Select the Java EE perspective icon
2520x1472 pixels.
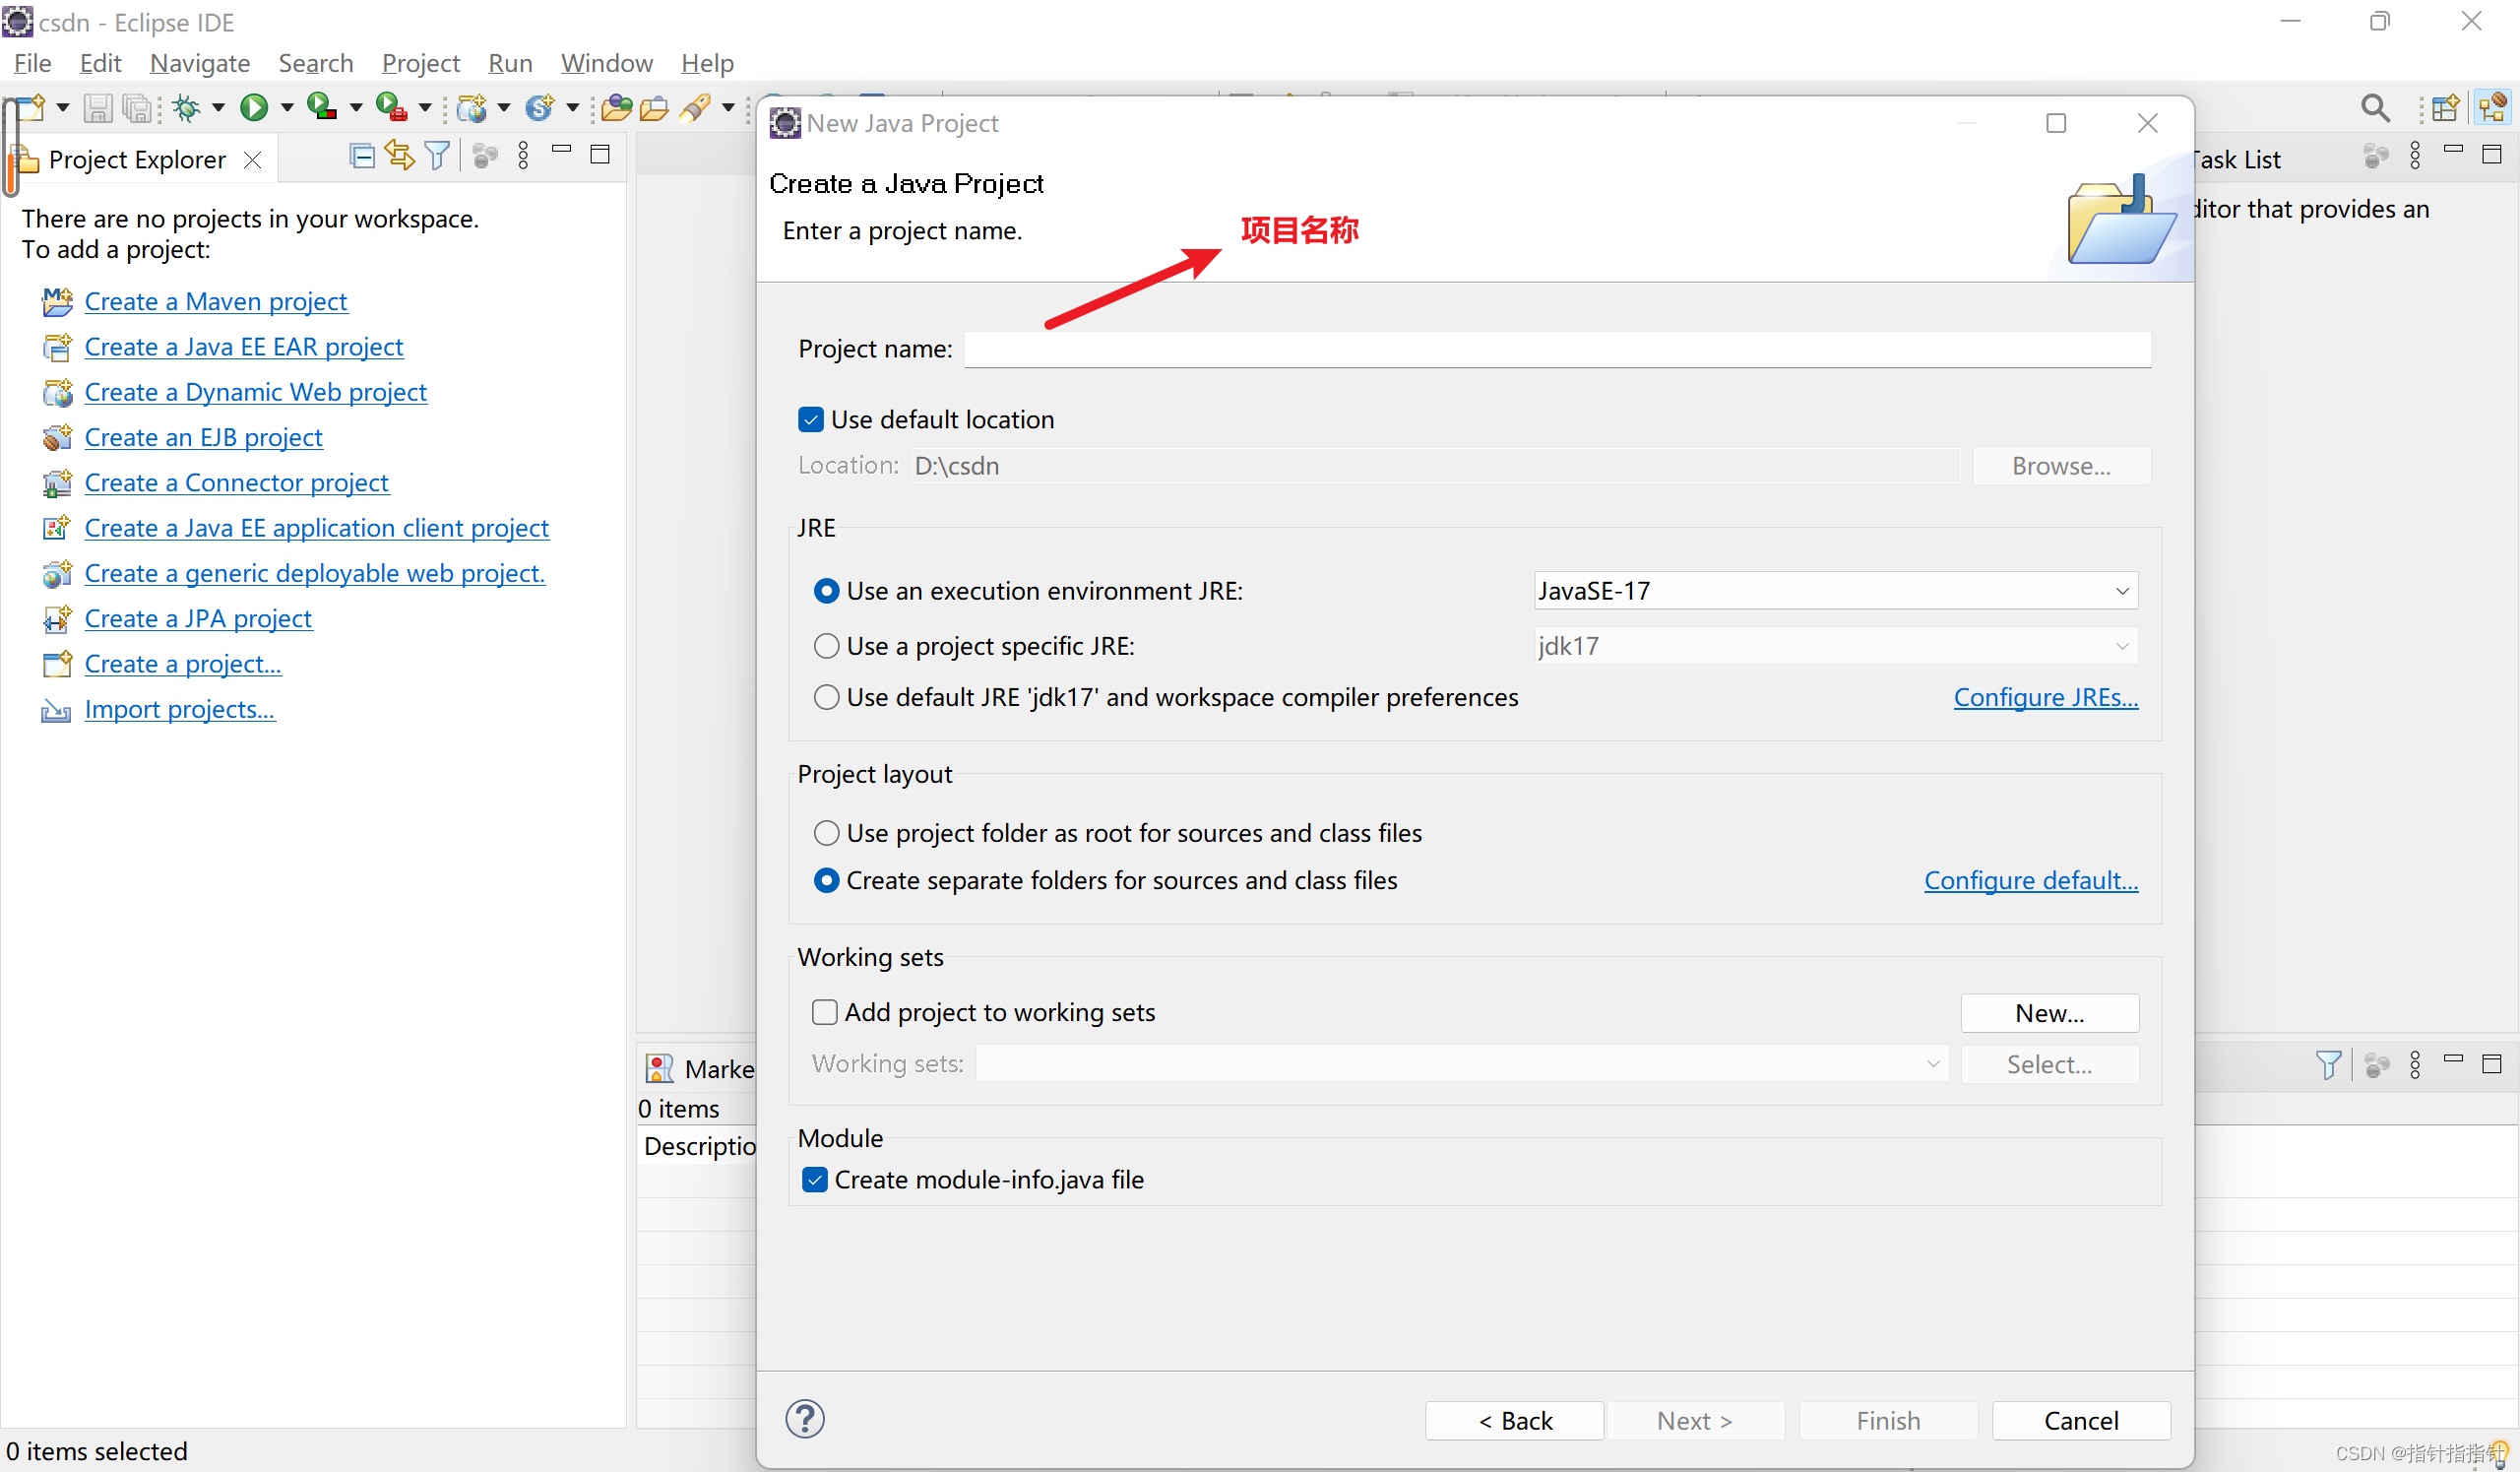(2493, 107)
